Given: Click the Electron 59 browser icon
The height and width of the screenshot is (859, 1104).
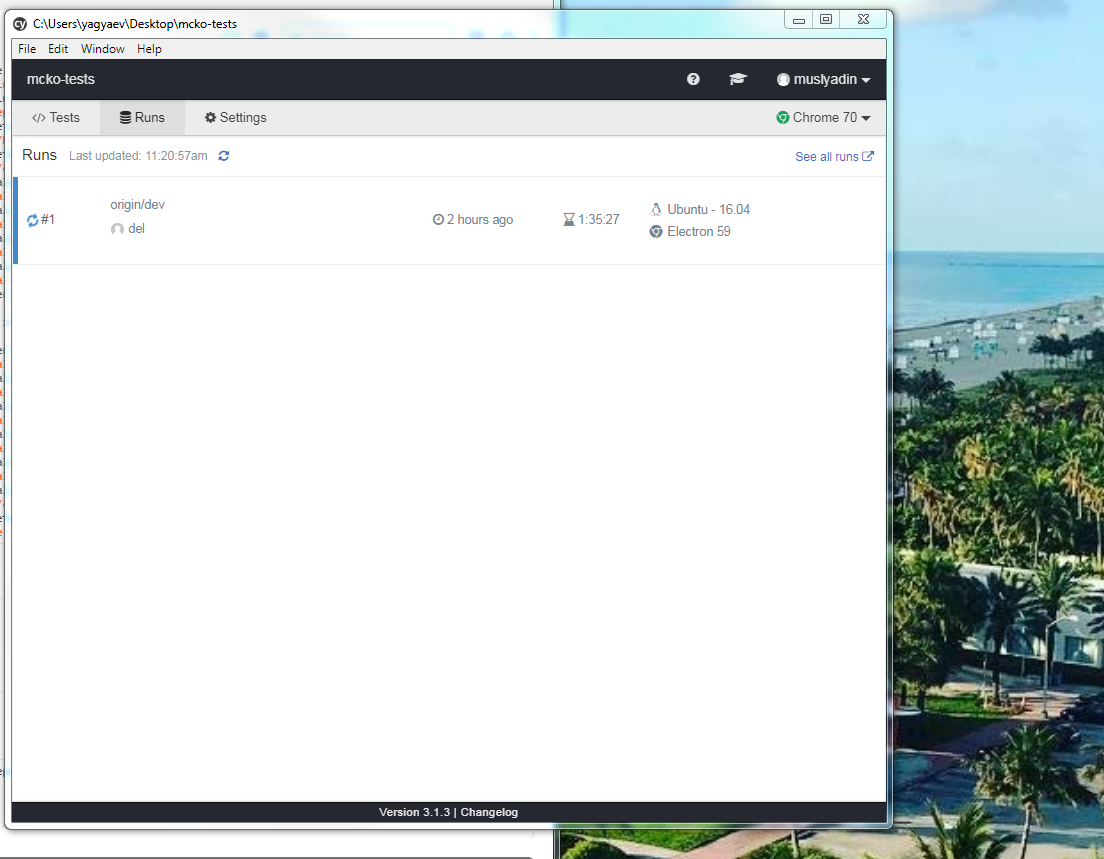Looking at the screenshot, I should [655, 231].
